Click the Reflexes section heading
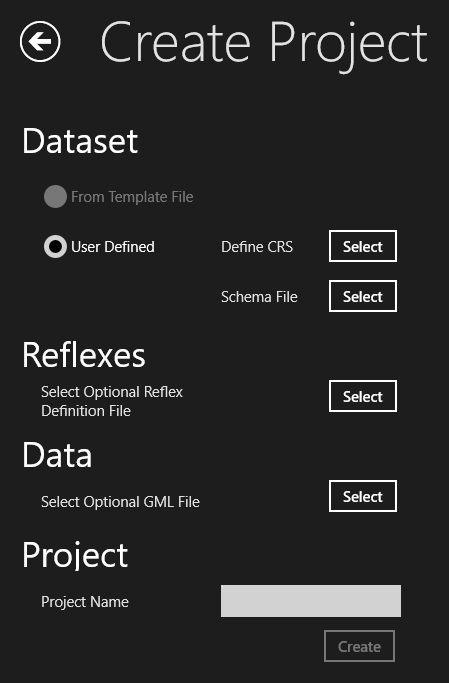449x683 pixels. click(84, 355)
